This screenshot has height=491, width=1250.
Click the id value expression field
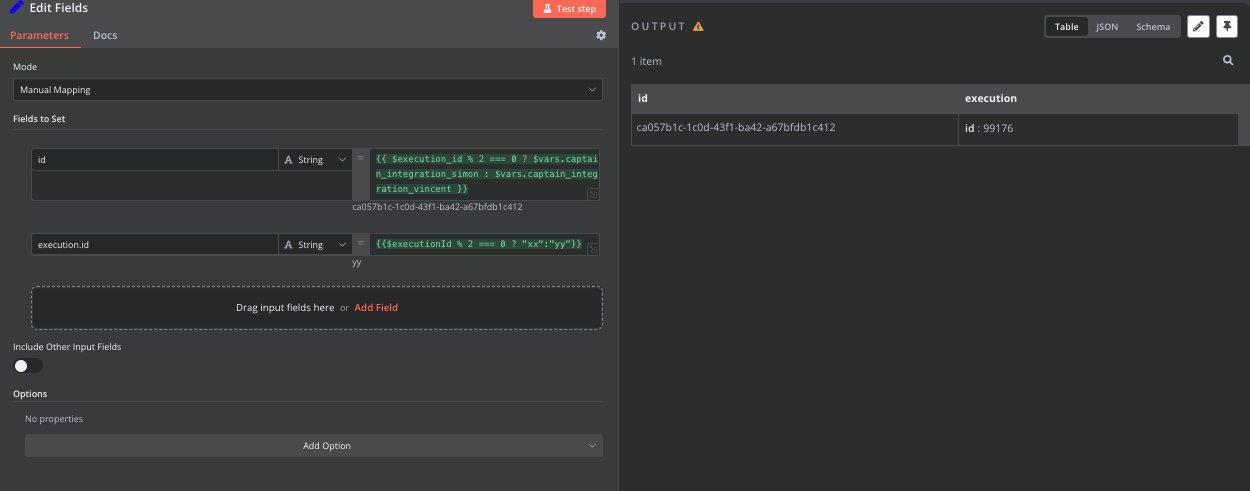(485, 174)
